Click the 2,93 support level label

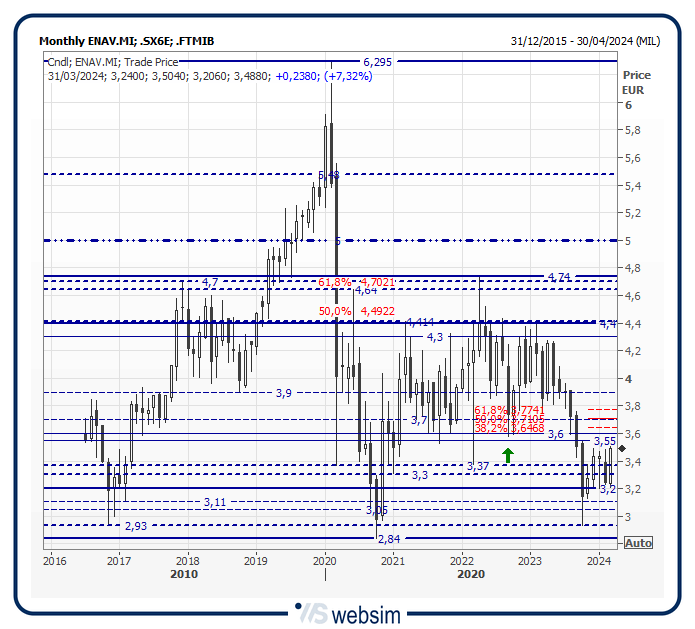pyautogui.click(x=136, y=526)
